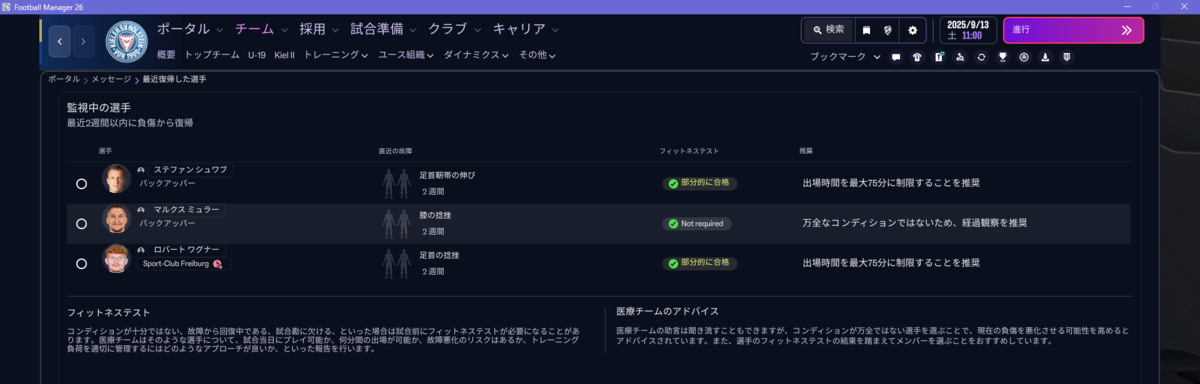Go back with the left arrow button
Image resolution: width=1200 pixels, height=384 pixels.
(60, 42)
